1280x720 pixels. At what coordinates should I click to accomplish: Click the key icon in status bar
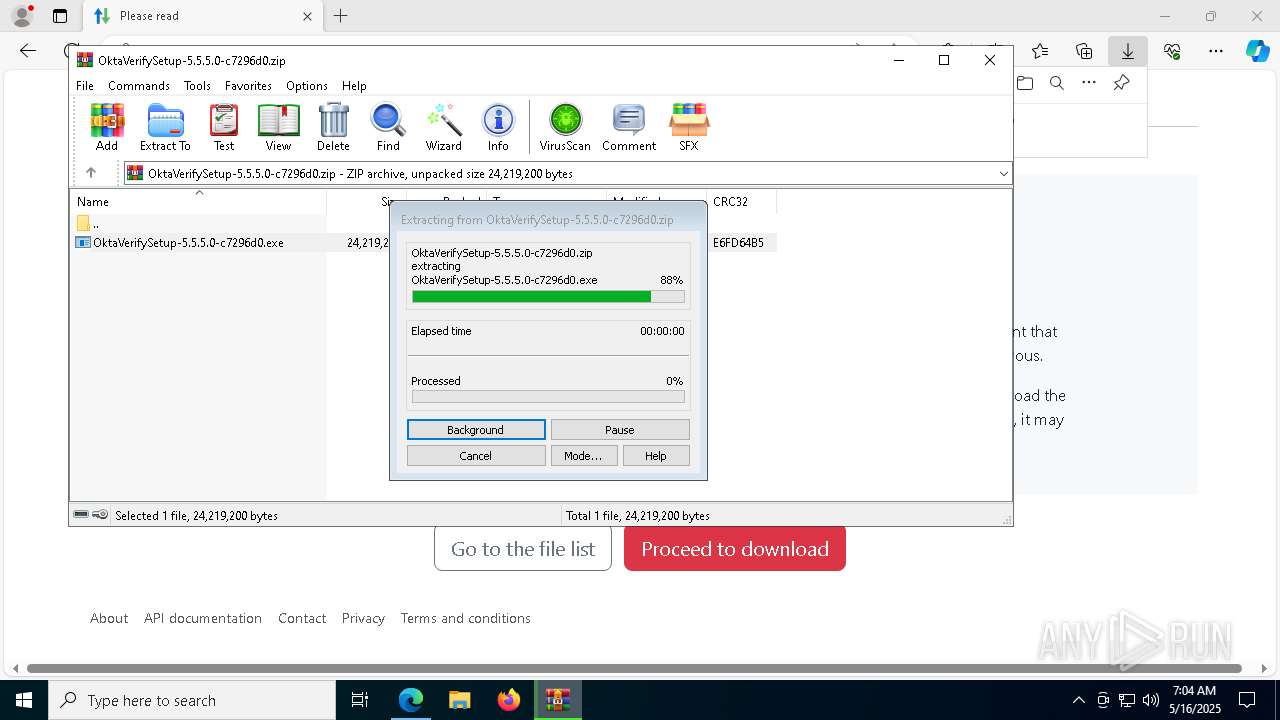pos(100,515)
